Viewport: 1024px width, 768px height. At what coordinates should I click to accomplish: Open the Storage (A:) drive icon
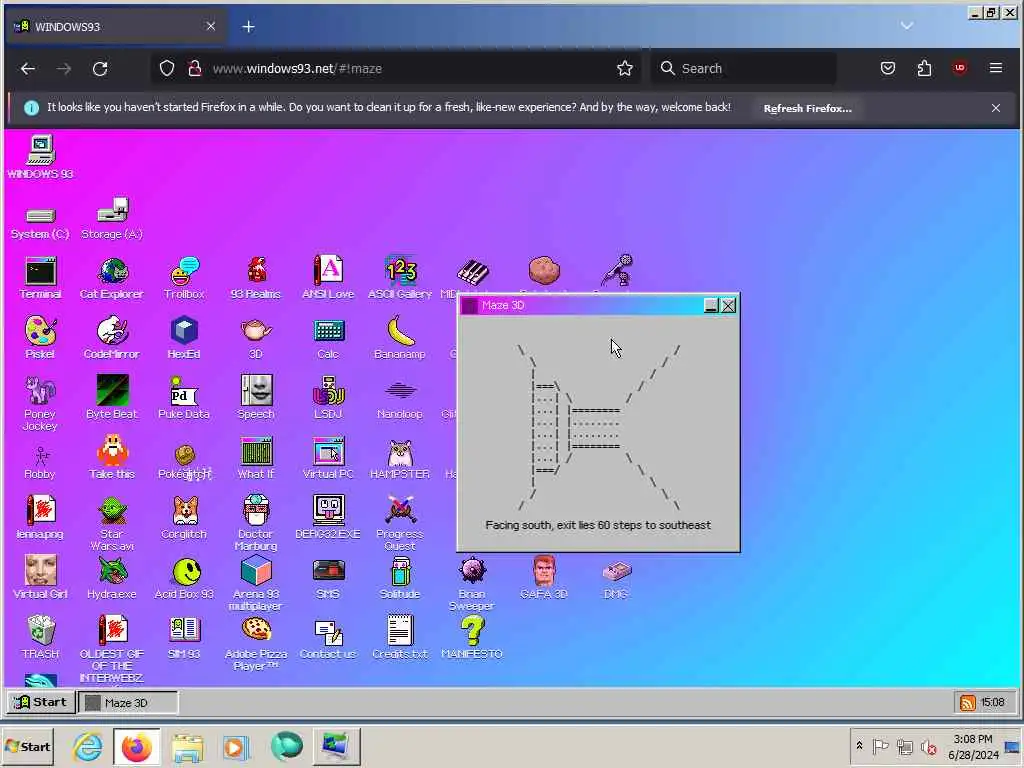[112, 218]
